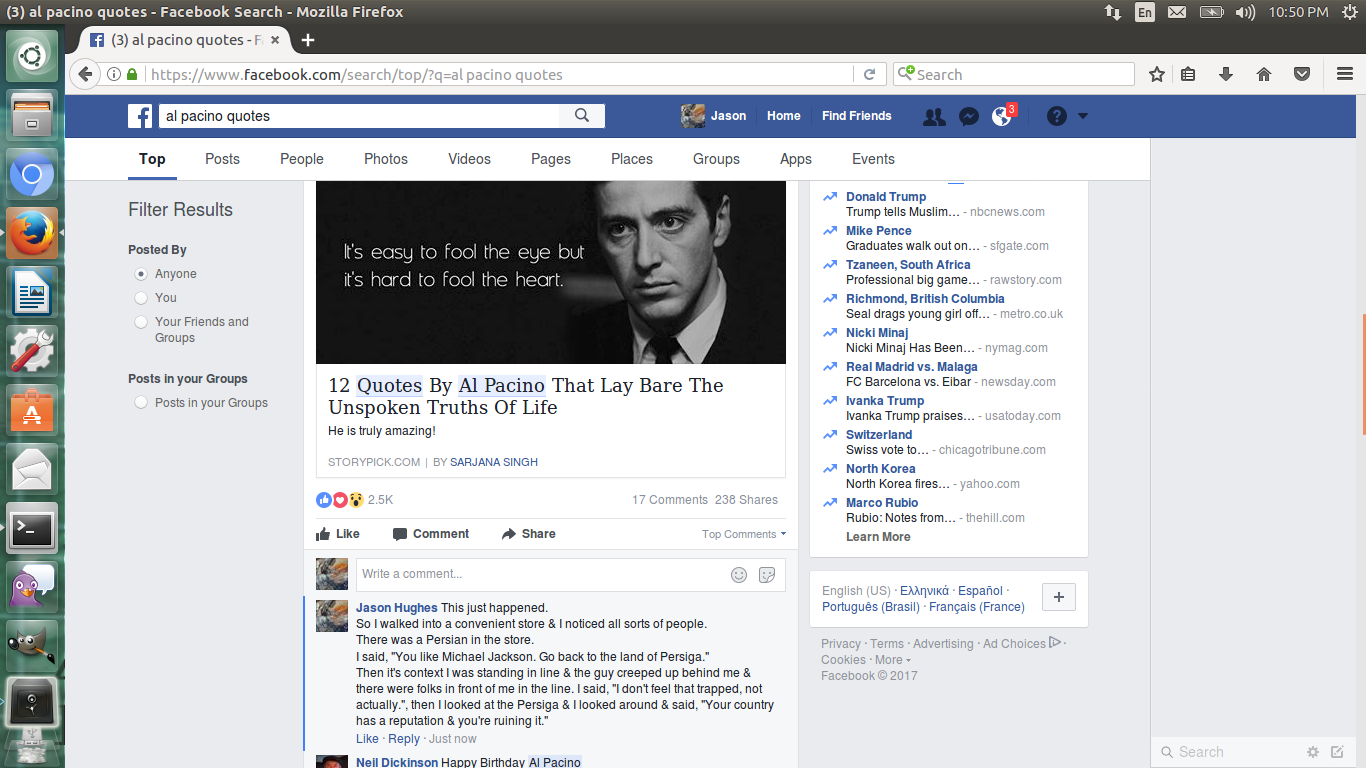Switch to the People tab
Viewport: 1366px width, 768px height.
(302, 159)
